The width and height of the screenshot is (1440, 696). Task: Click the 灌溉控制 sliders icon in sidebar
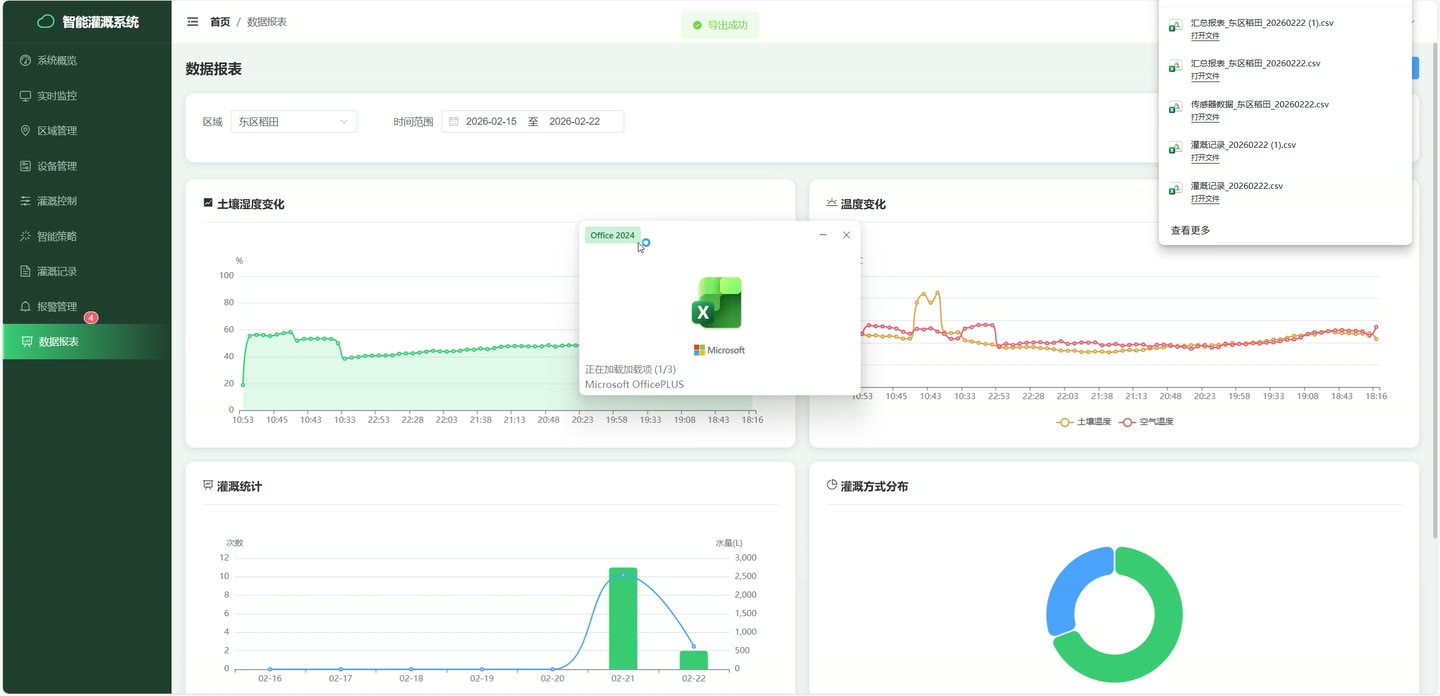click(x=26, y=201)
